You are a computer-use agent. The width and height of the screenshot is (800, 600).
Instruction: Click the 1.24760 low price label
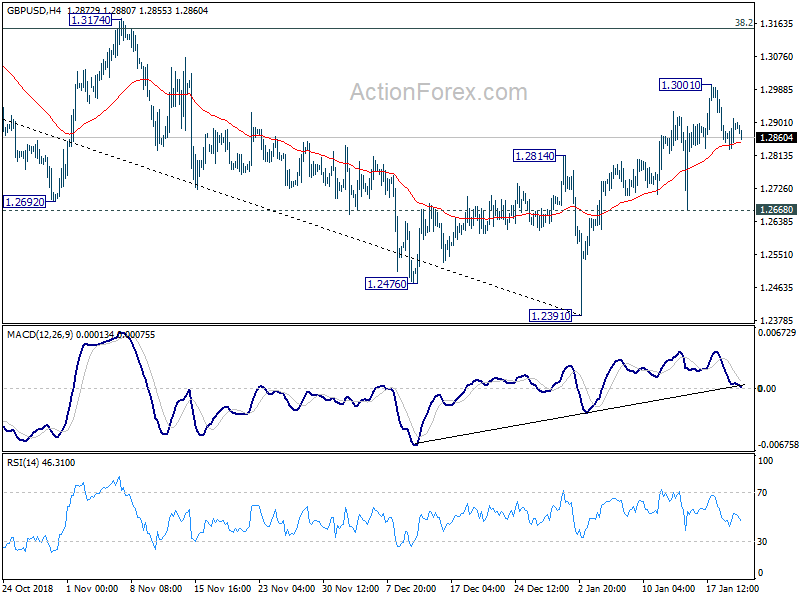tap(387, 284)
